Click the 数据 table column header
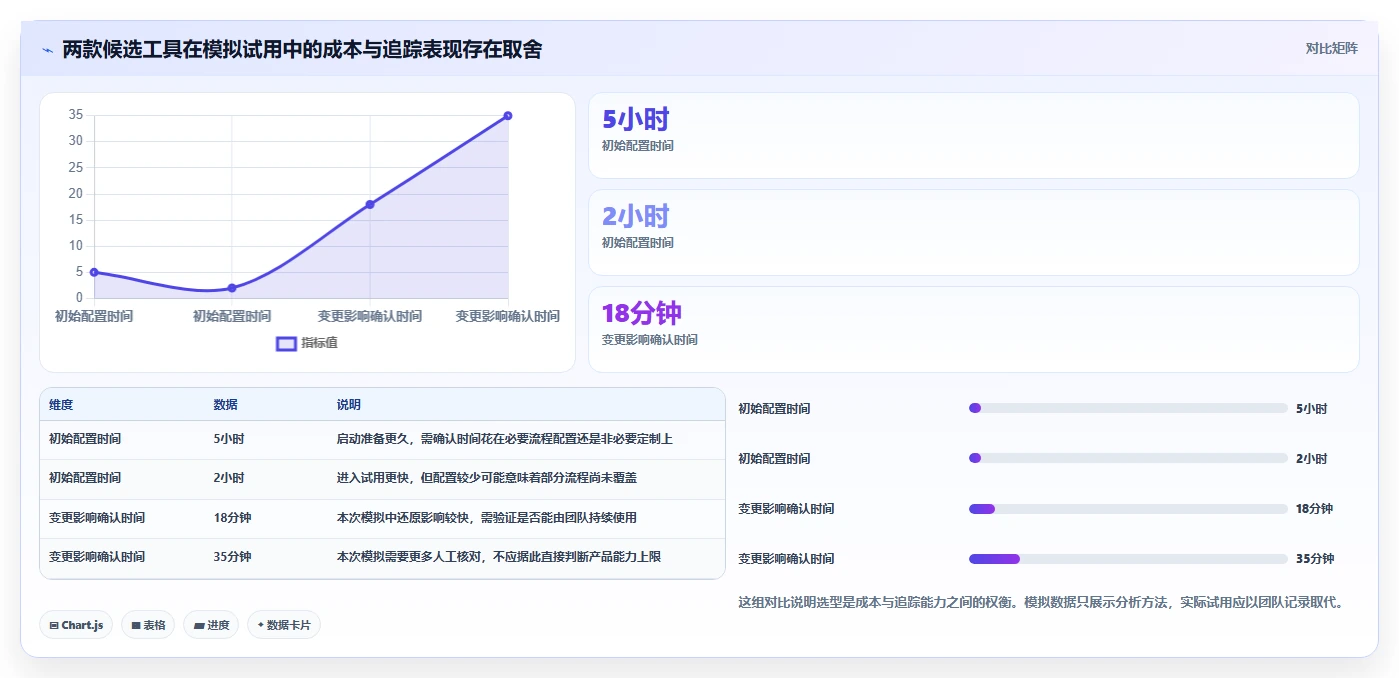The width and height of the screenshot is (1399, 678). click(x=225, y=405)
